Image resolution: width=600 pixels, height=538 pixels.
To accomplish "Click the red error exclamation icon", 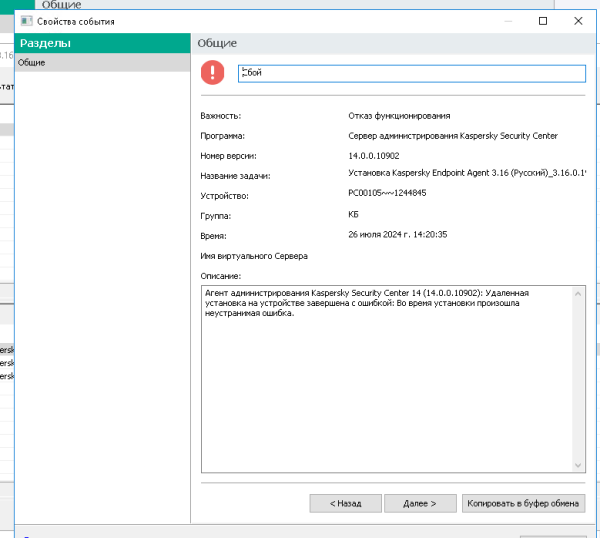I will coord(212,73).
